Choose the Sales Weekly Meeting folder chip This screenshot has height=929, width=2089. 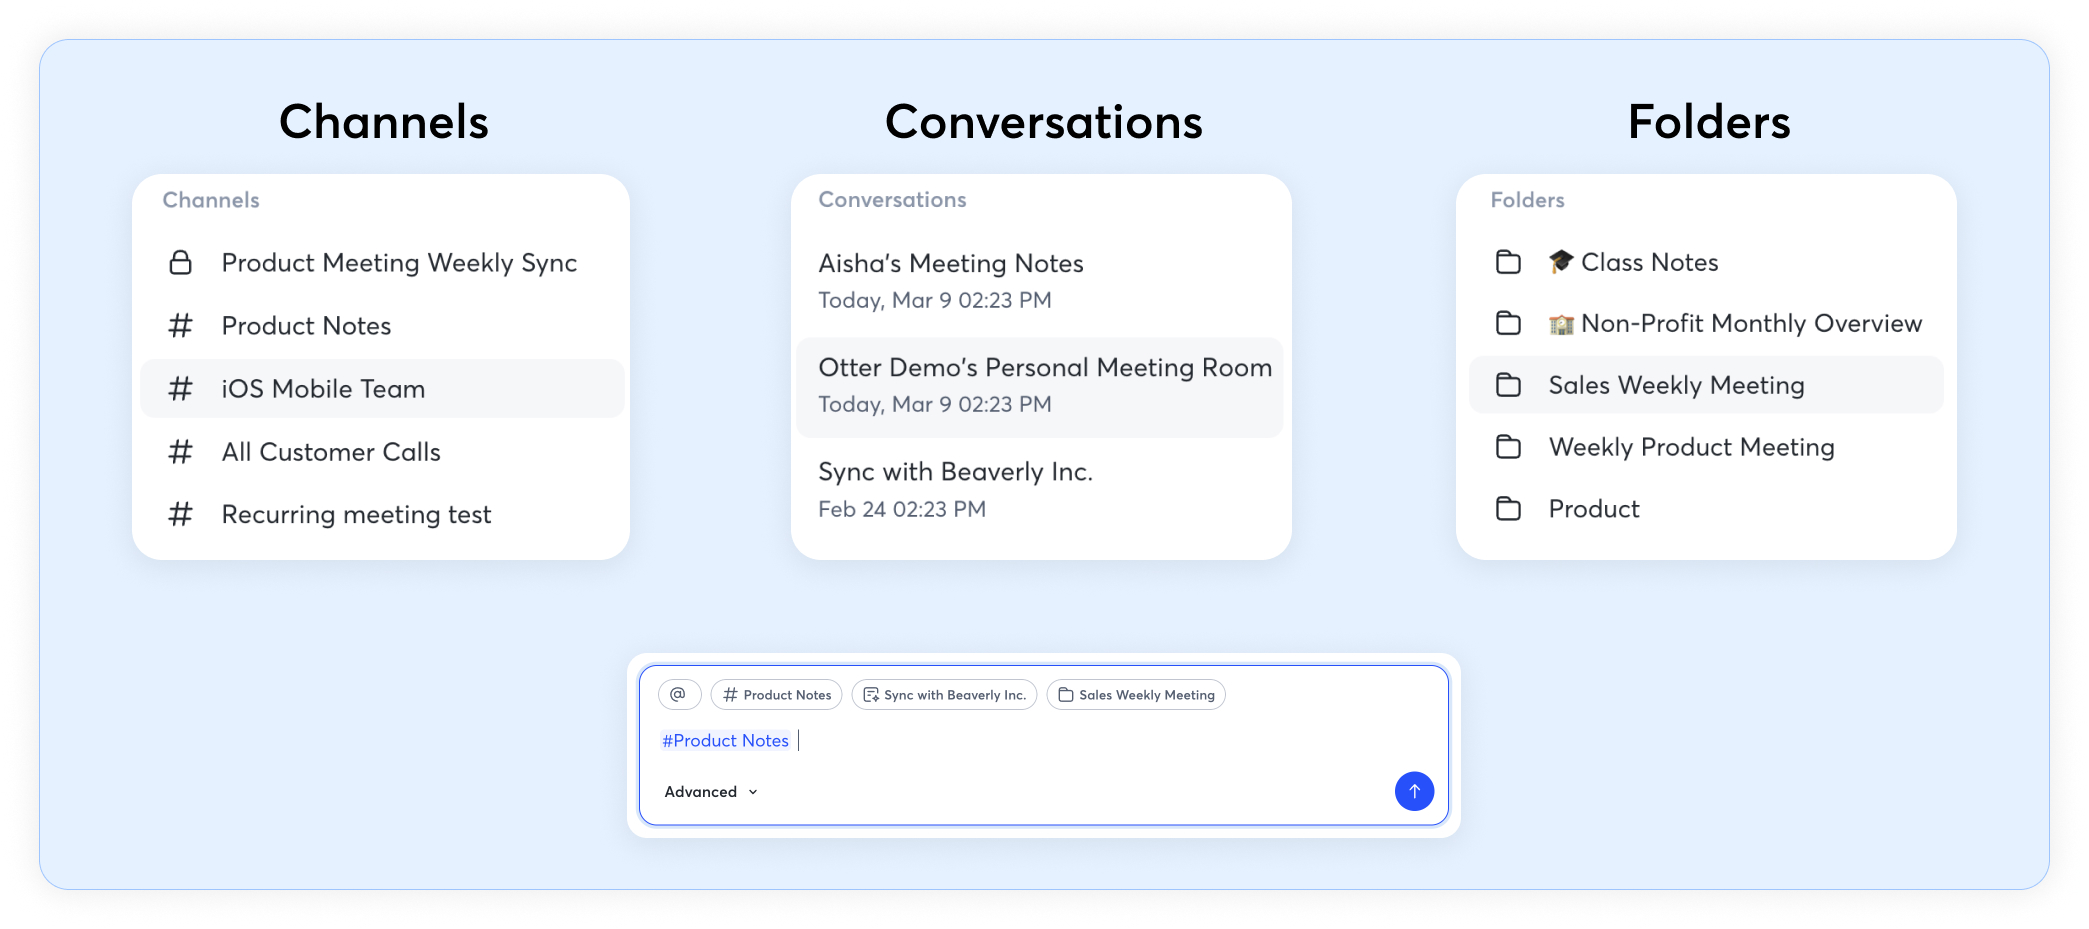click(x=1136, y=695)
